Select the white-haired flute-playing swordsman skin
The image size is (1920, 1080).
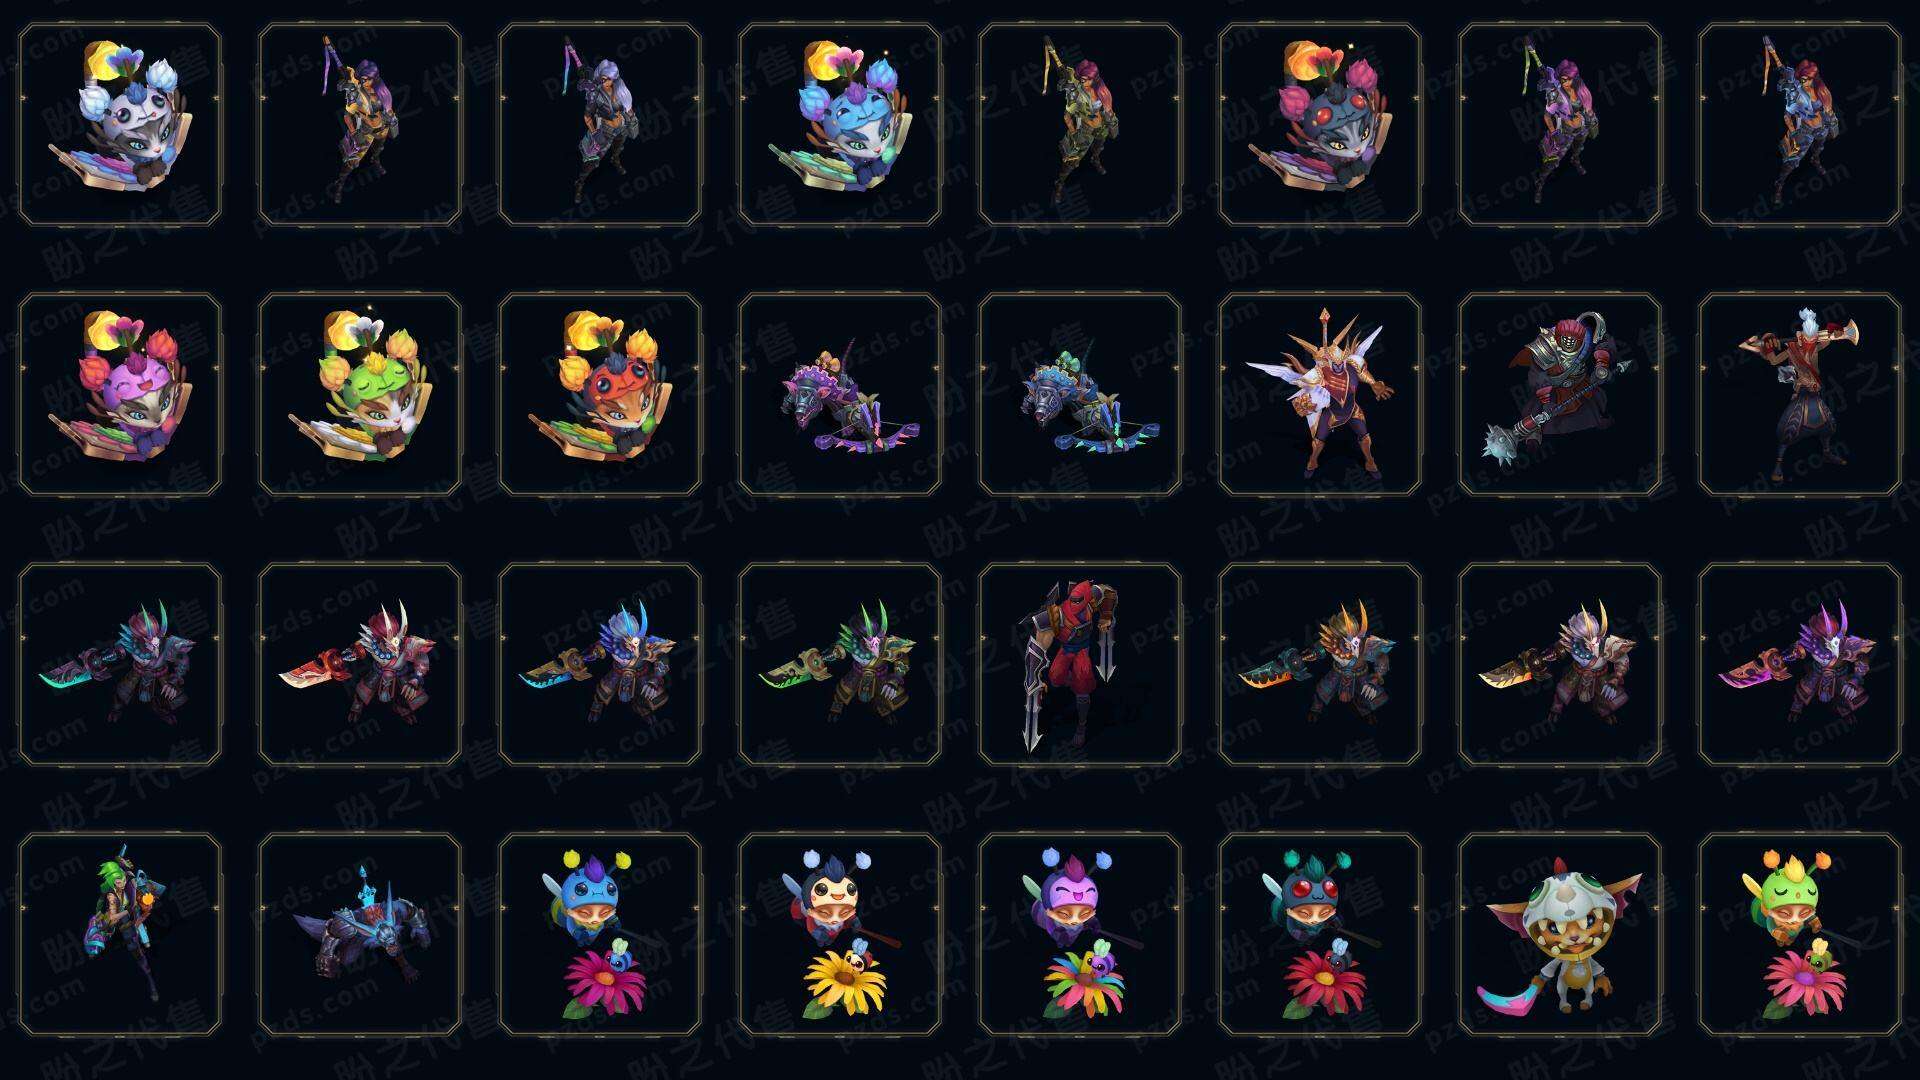tap(1800, 394)
